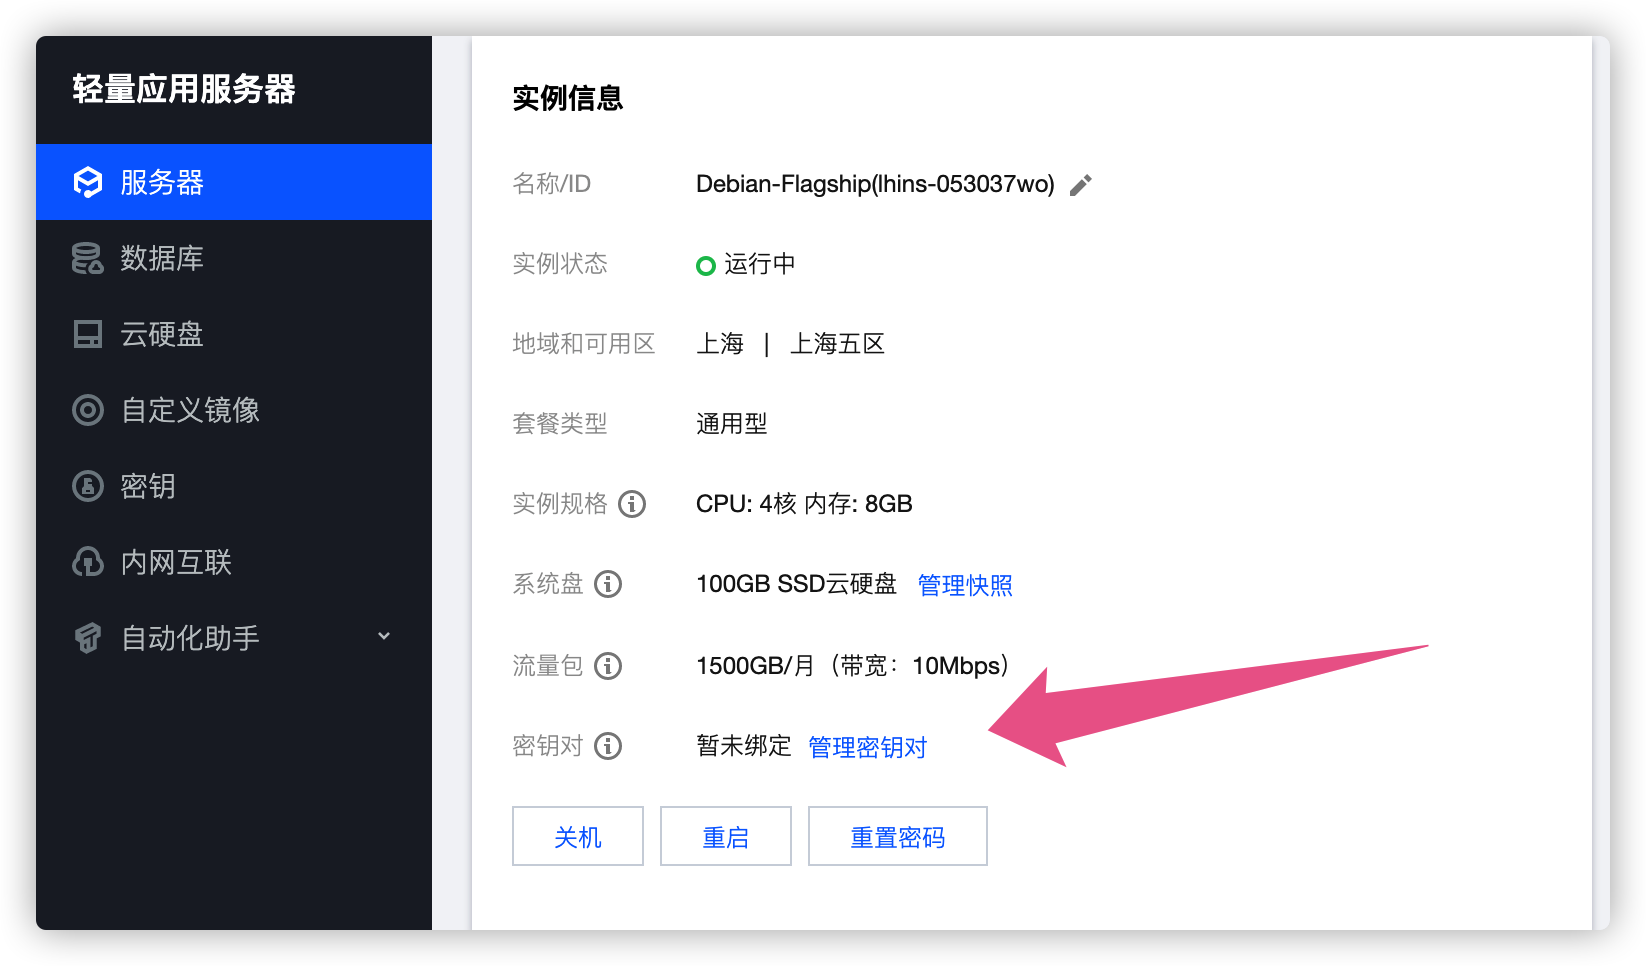
Task: Click the info icon next to 实例规格
Action: (632, 504)
